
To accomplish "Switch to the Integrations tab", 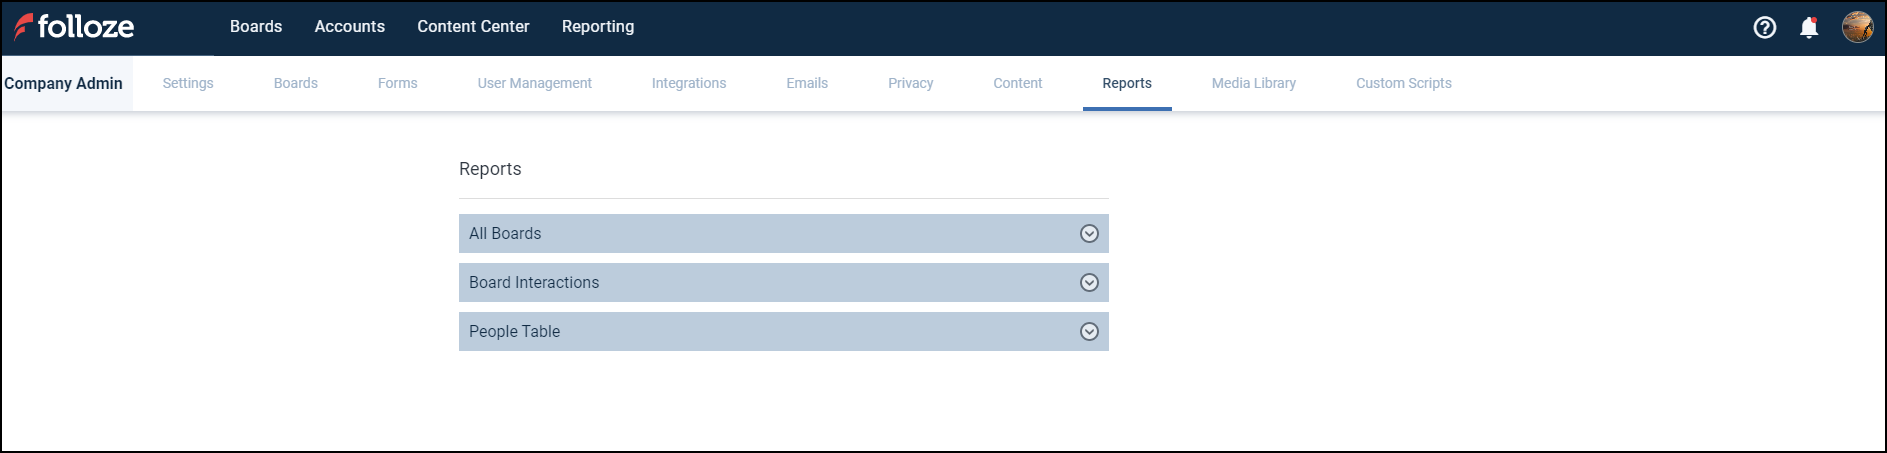I will click(x=689, y=84).
